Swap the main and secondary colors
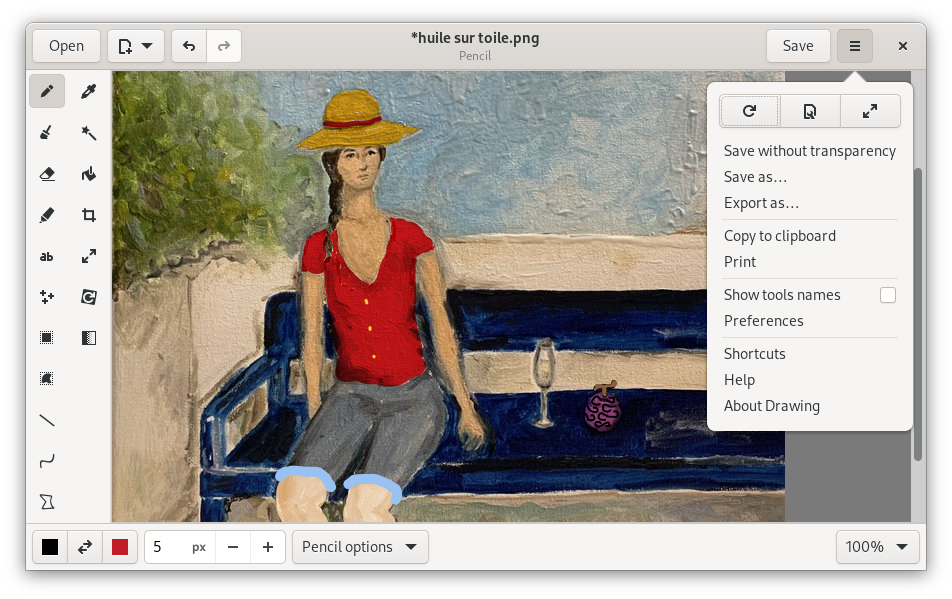952x599 pixels. [85, 547]
